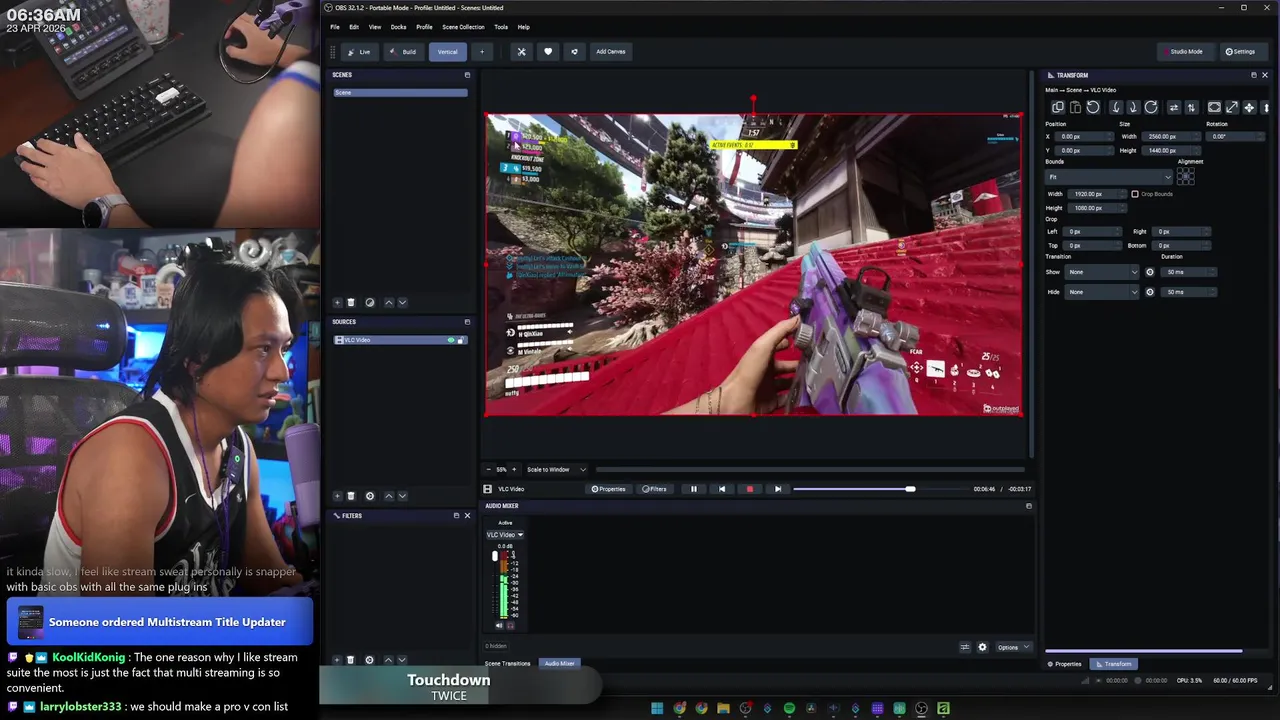Open the Scale to Window dropdown

pyautogui.click(x=556, y=469)
